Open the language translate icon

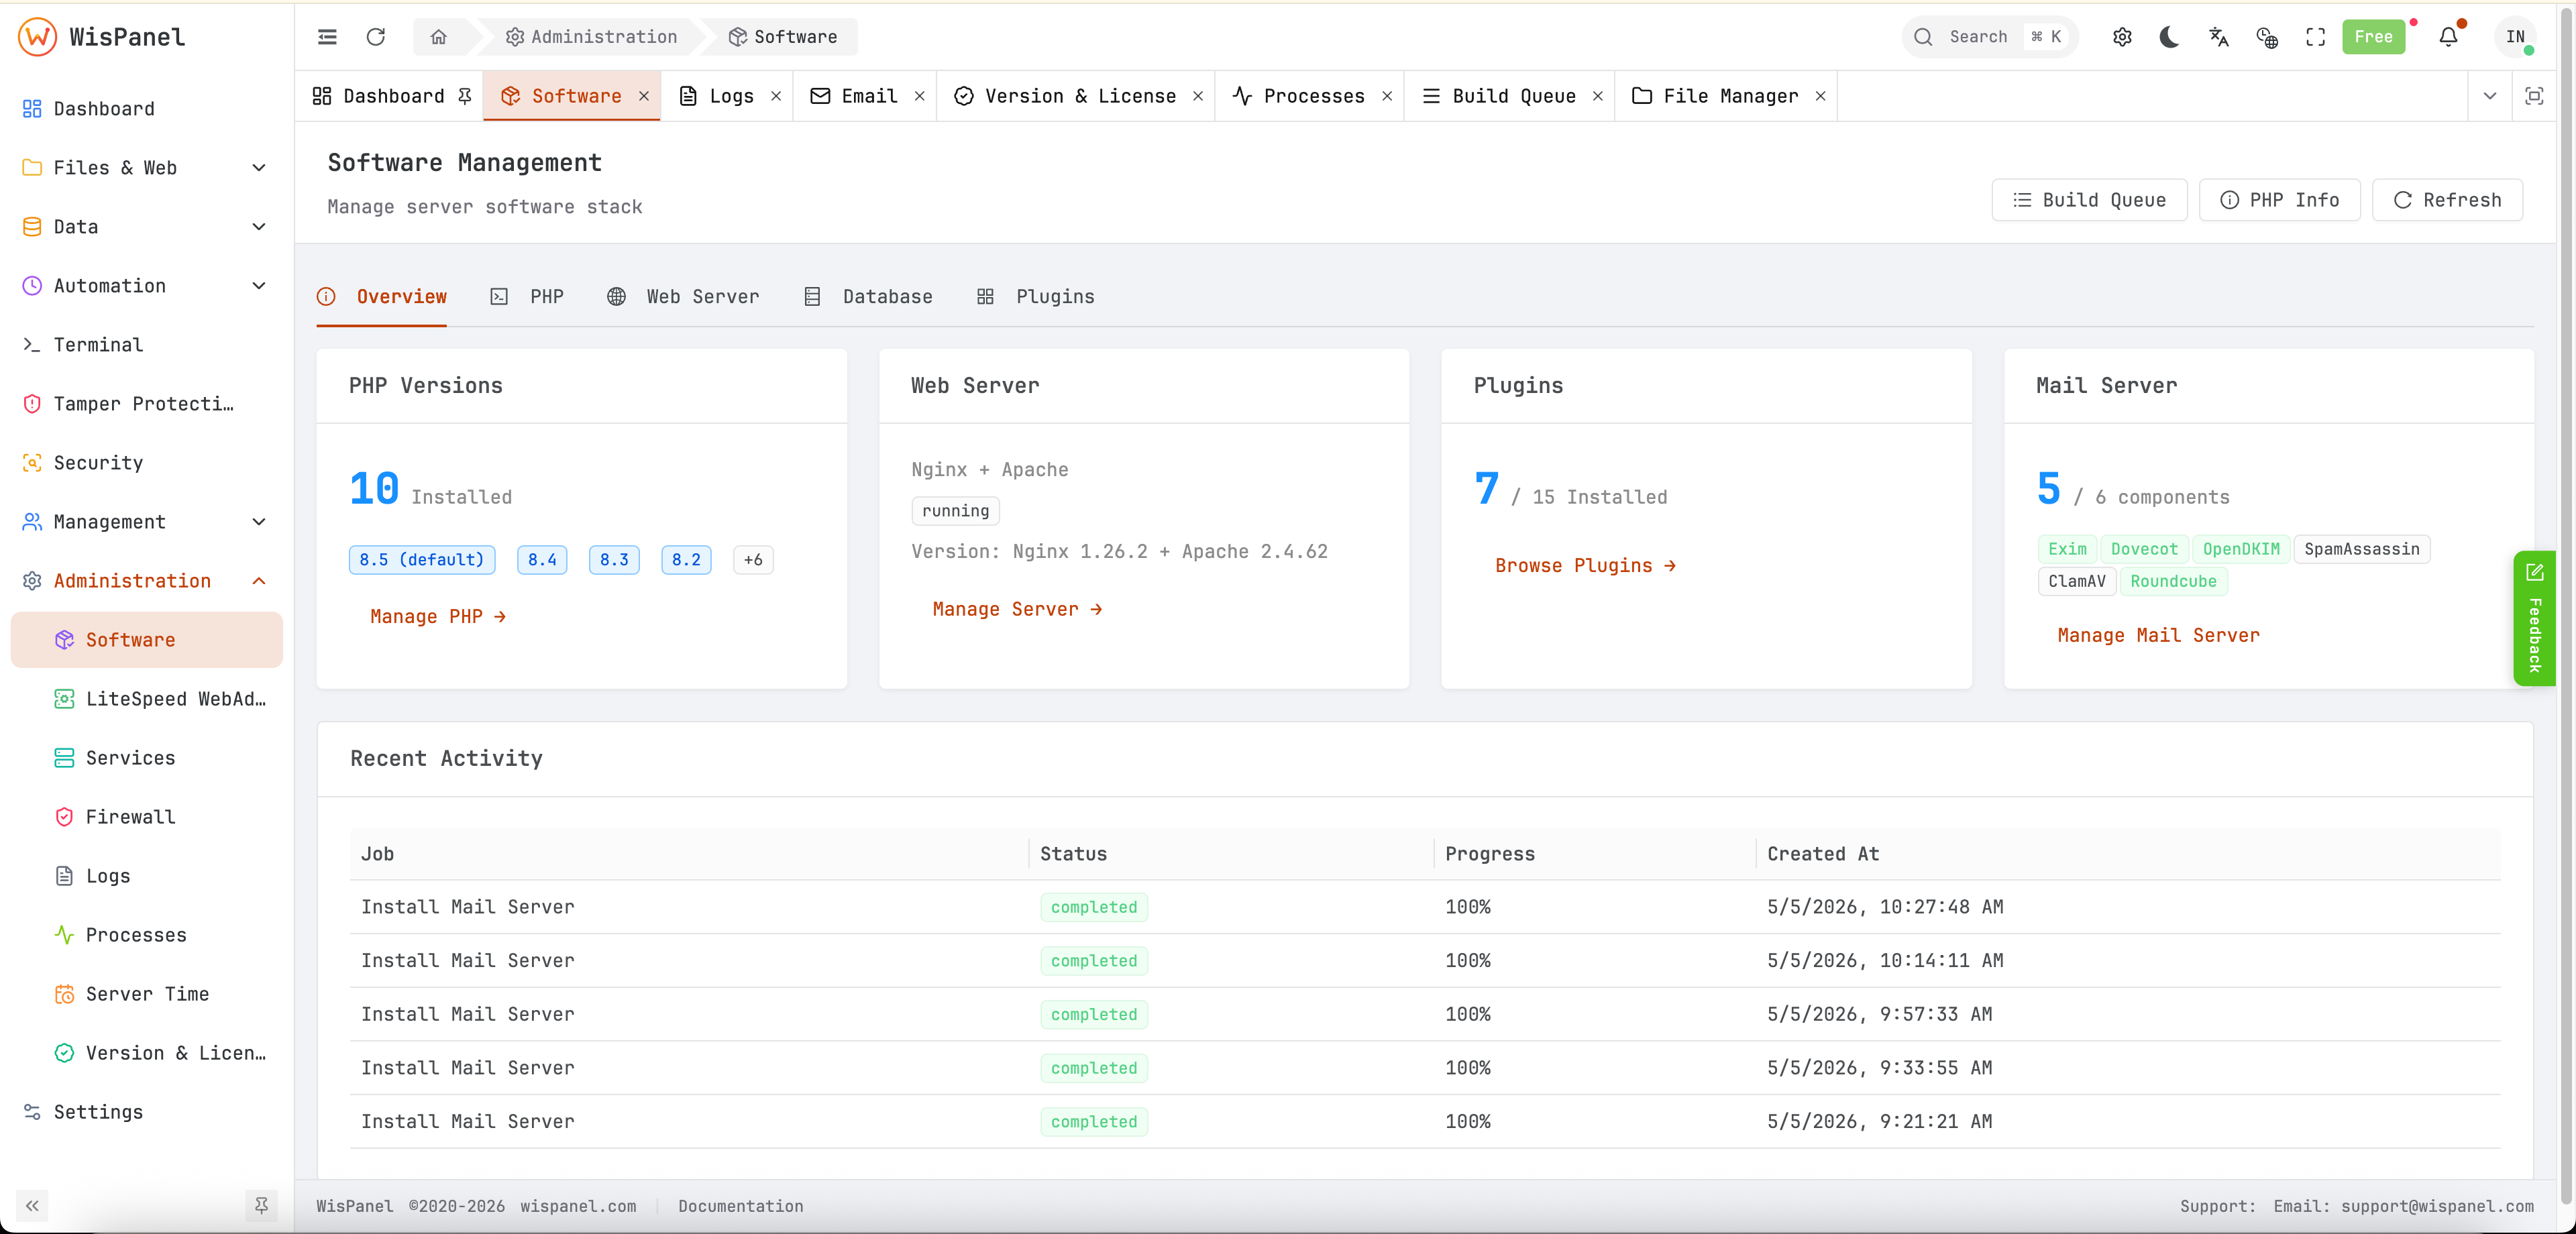pos(2218,37)
